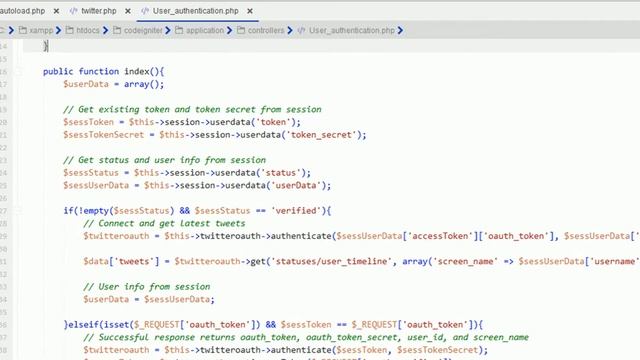Expand the chevron before xampp
The image size is (640, 360).
[11, 30]
